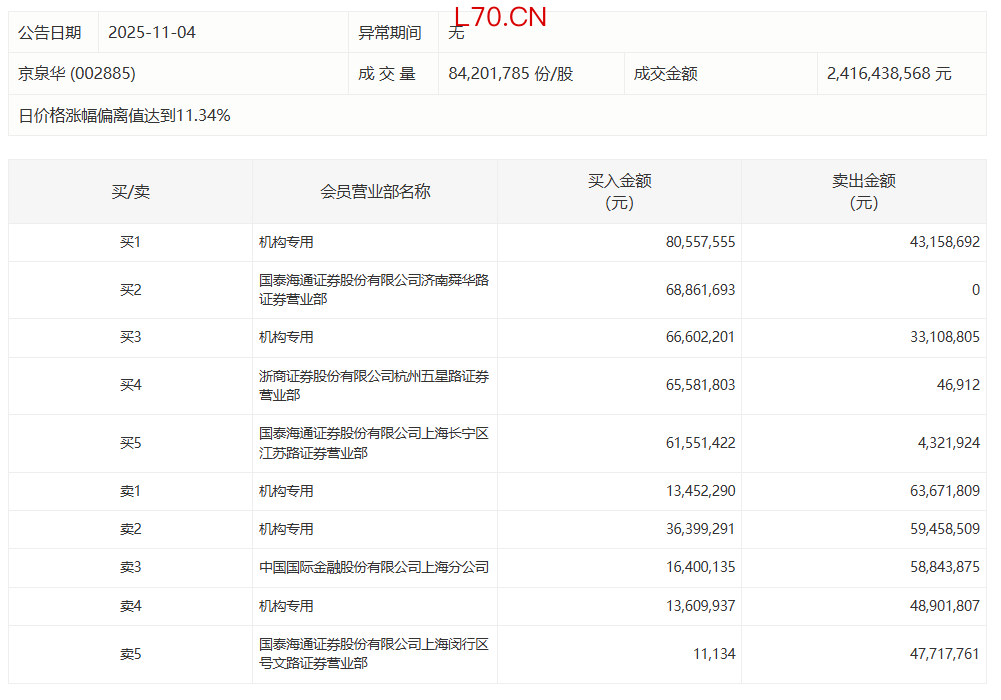Screen dimensions: 1001x700
Task: Click the 卖出金额 column header
Action: [x=863, y=191]
